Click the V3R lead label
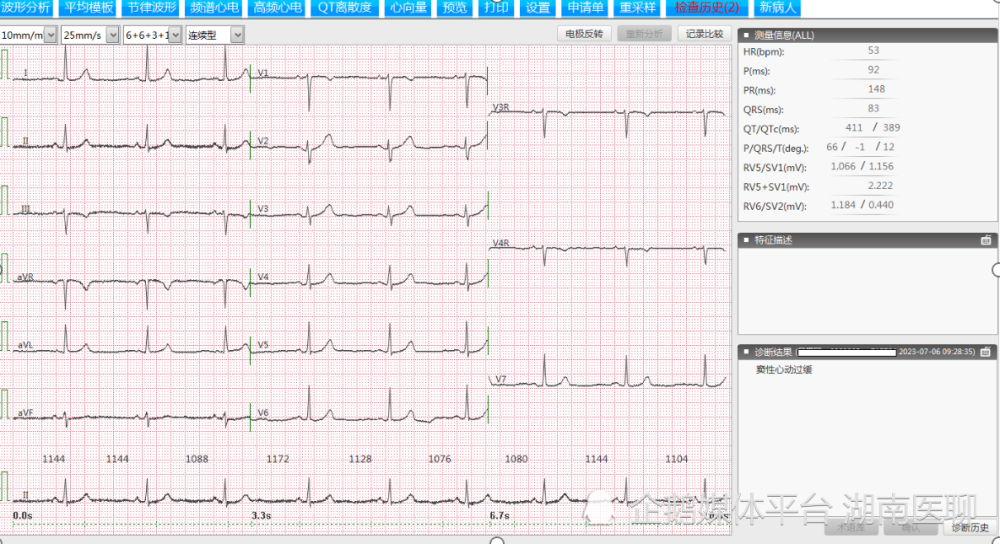 click(x=501, y=107)
